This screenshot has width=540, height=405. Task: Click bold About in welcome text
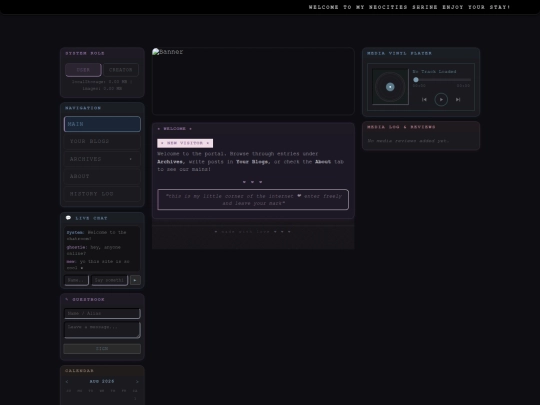tap(323, 162)
